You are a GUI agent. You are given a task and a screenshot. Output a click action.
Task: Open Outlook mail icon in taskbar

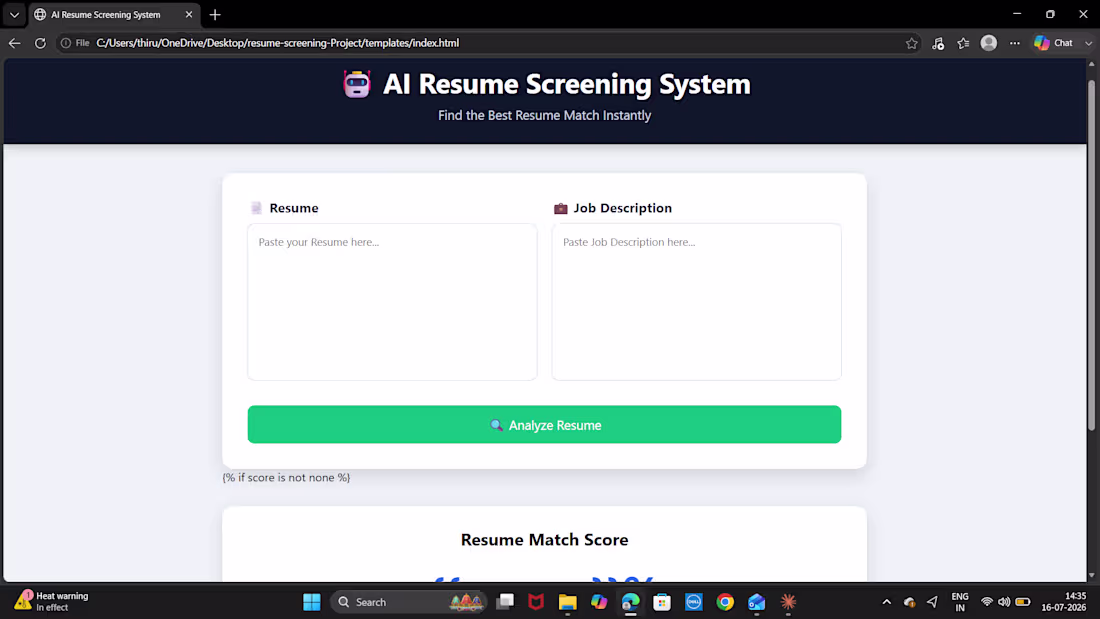(756, 602)
